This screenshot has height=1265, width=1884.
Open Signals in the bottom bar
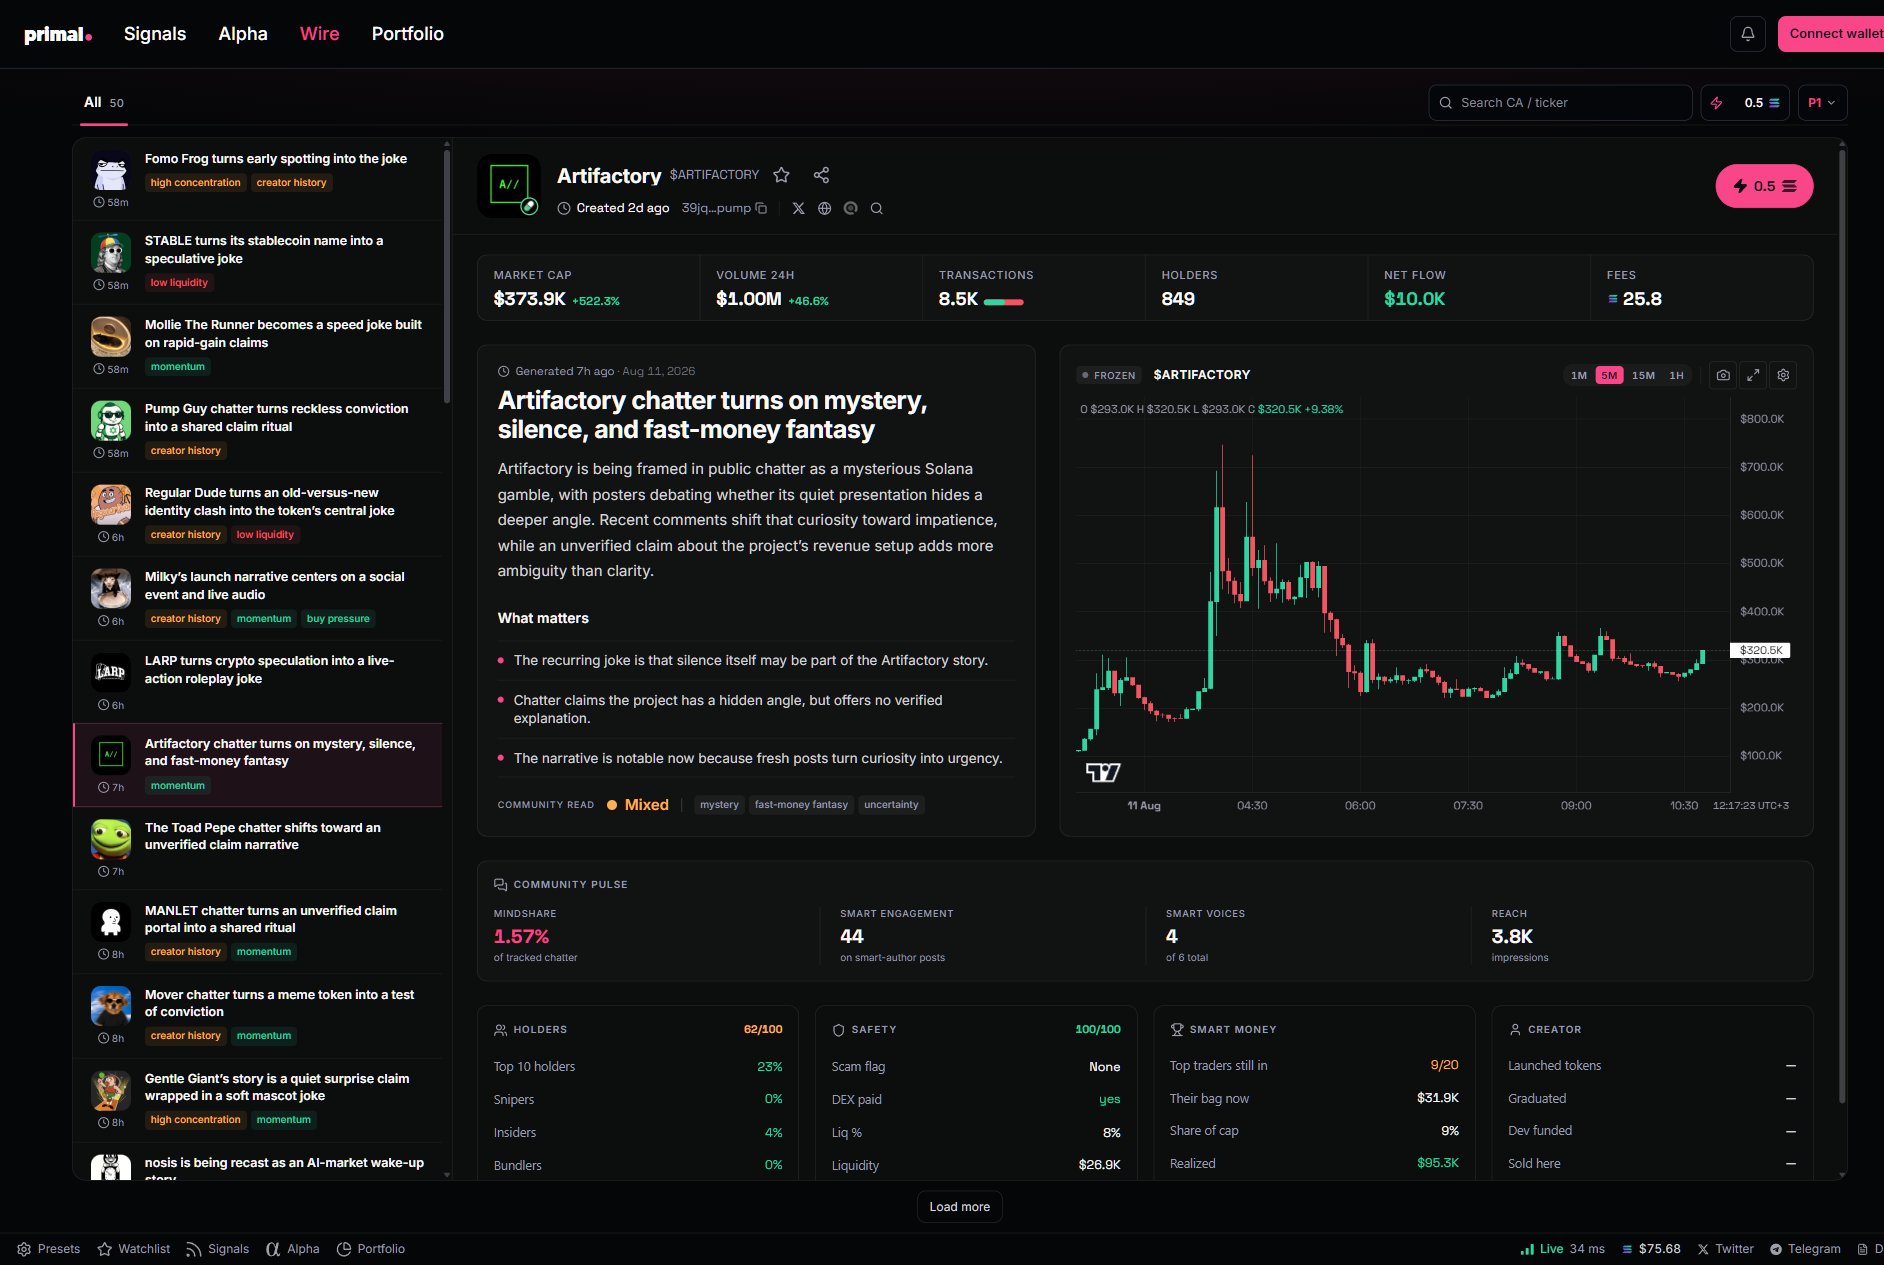point(218,1249)
